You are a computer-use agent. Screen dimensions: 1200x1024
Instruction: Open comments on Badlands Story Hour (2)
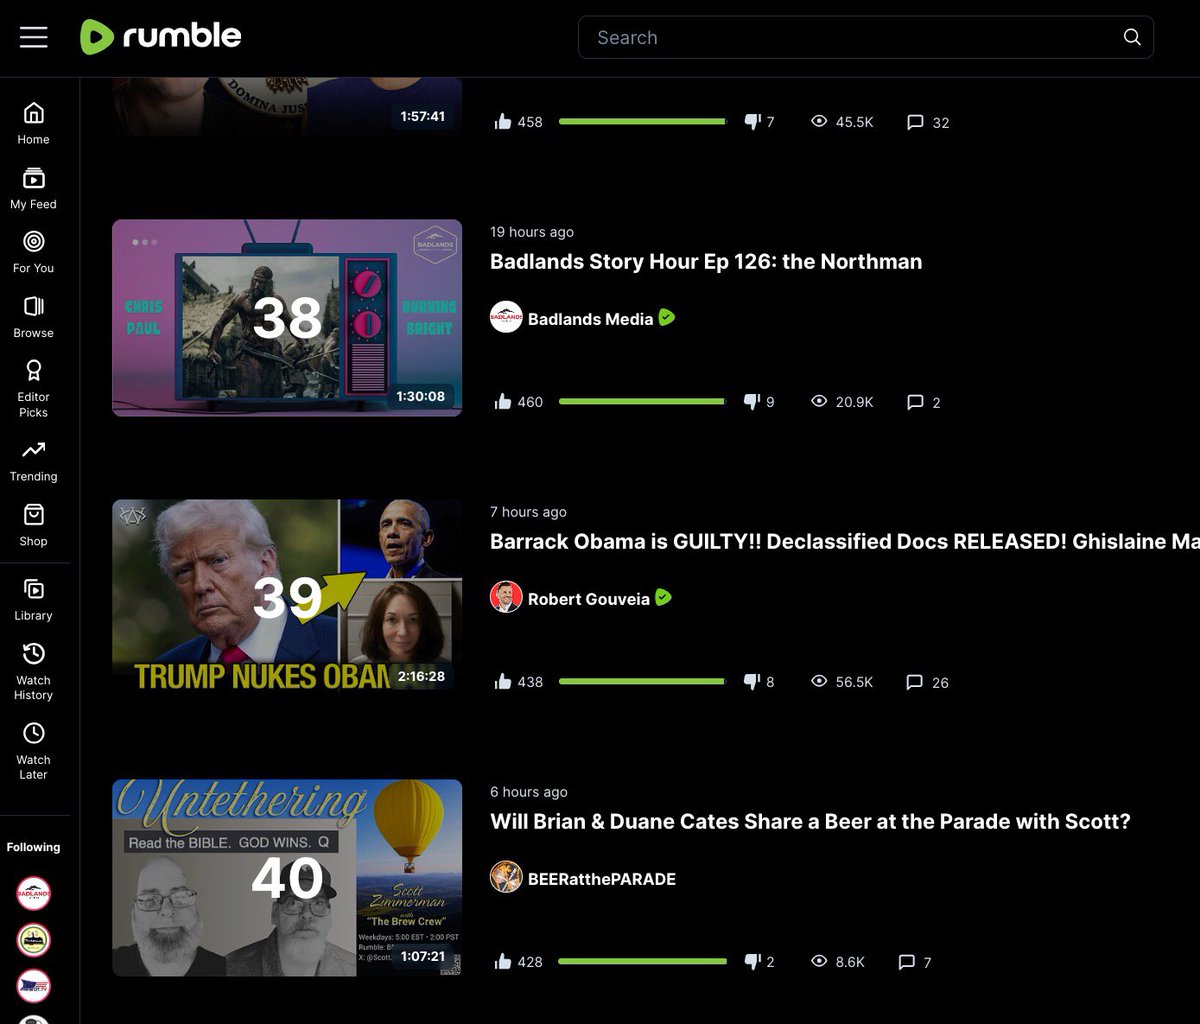(x=915, y=402)
